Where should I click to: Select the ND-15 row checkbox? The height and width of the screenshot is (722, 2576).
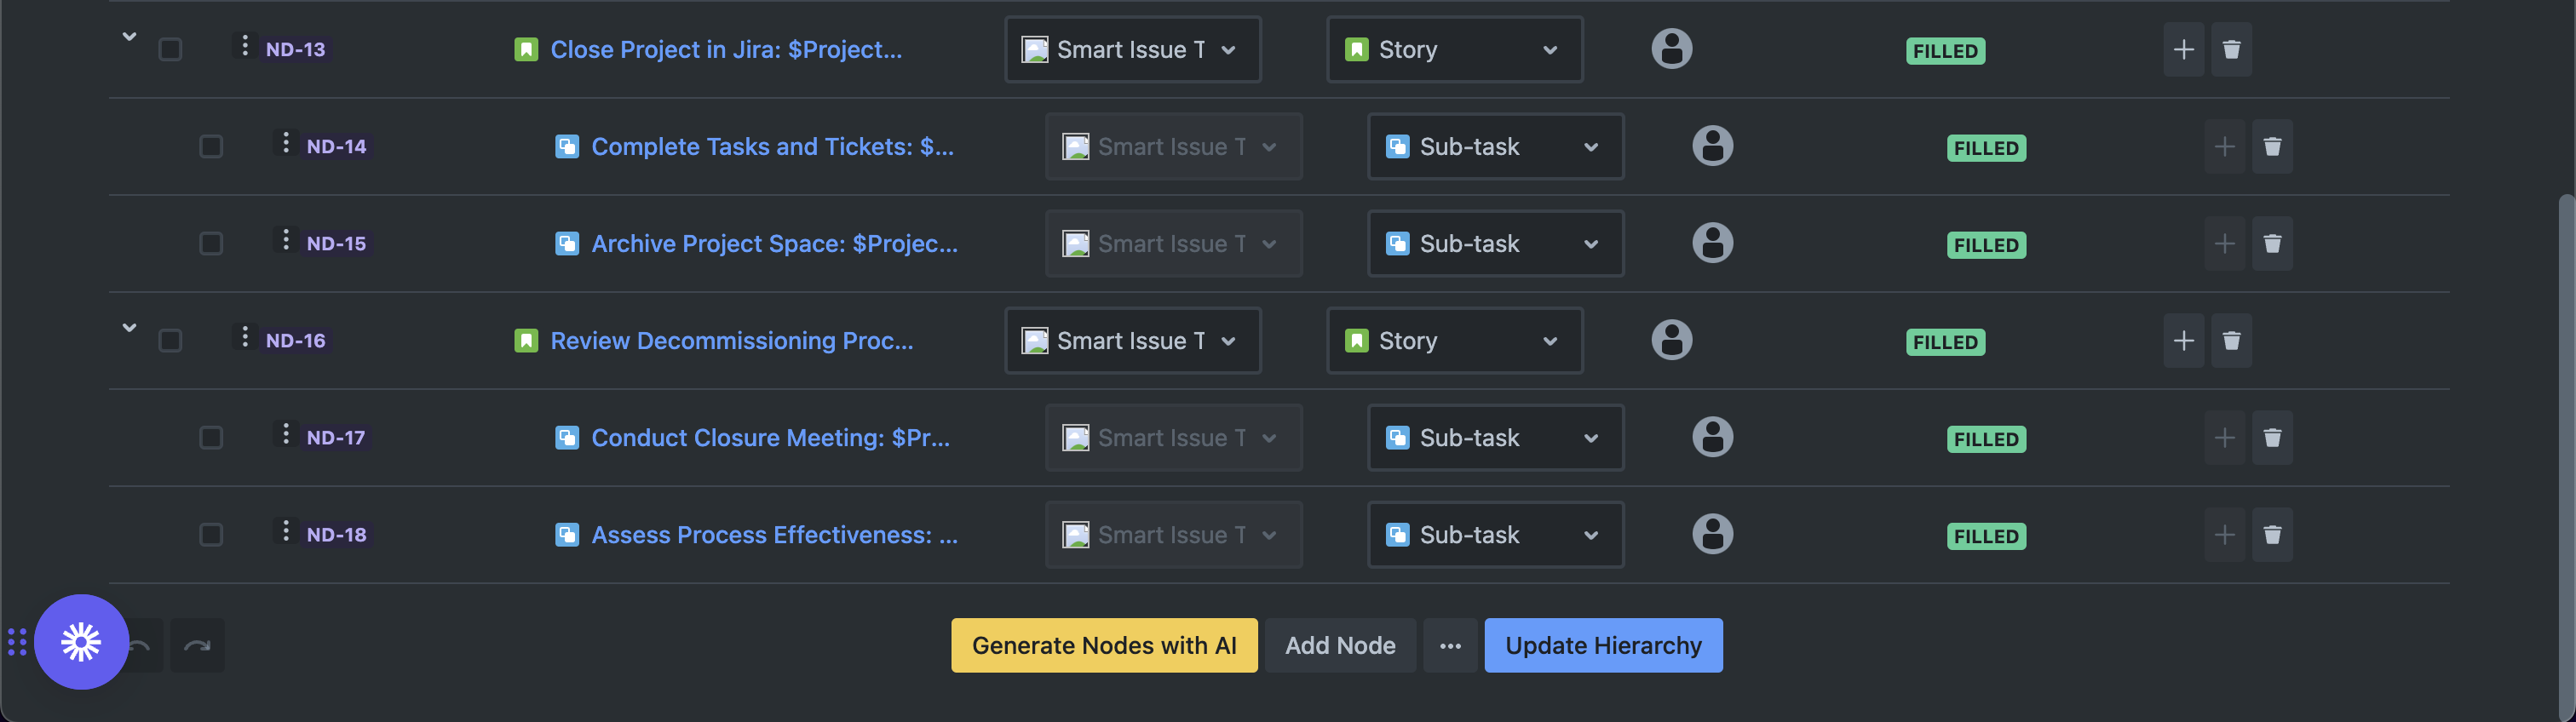click(x=211, y=244)
